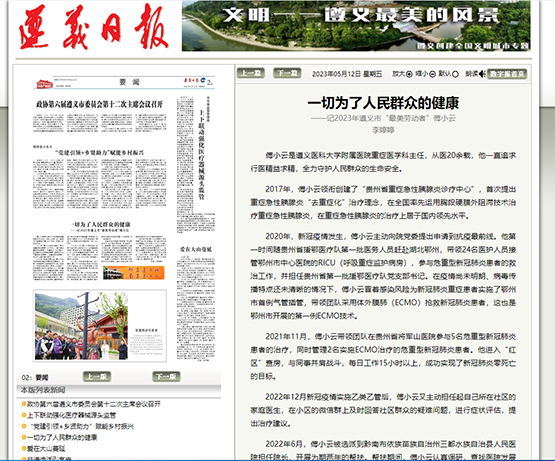Click bullet icon beside 上下联动强化医疗器械源头监管

pyautogui.click(x=24, y=415)
